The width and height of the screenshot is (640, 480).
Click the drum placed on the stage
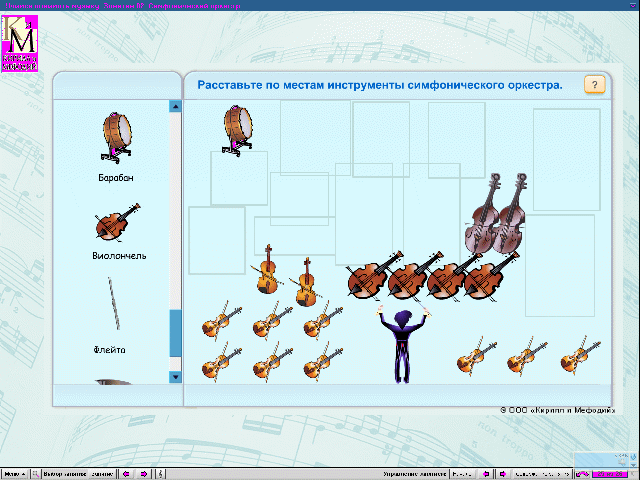pyautogui.click(x=238, y=128)
